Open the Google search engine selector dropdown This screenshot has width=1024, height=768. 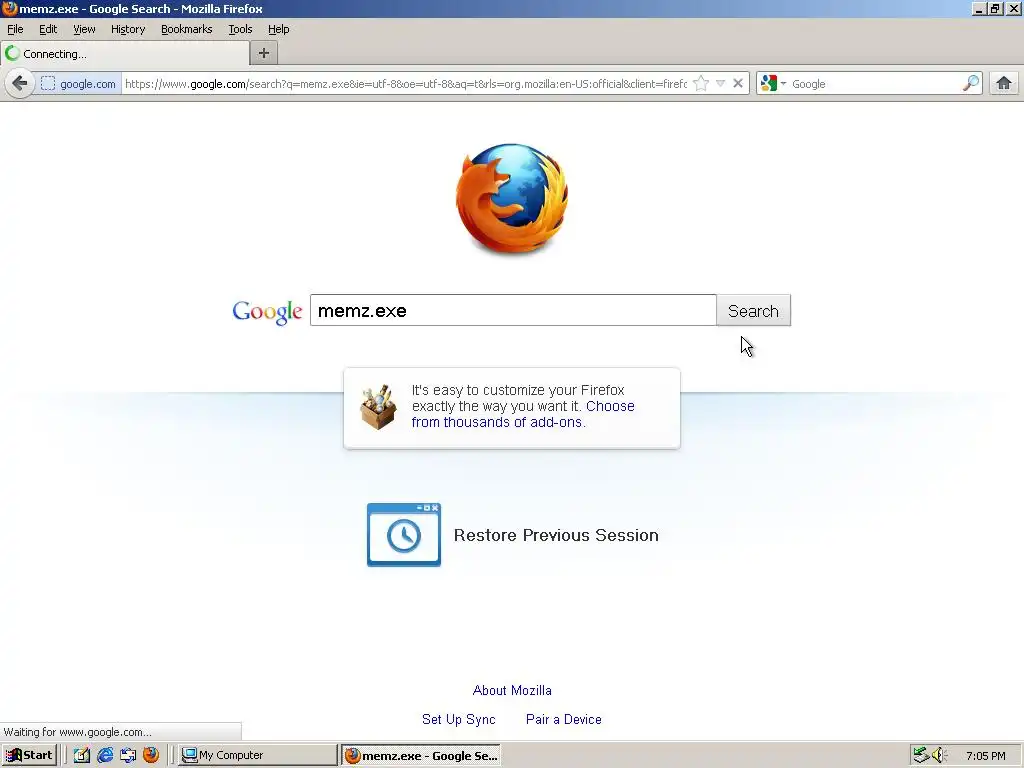pos(773,84)
